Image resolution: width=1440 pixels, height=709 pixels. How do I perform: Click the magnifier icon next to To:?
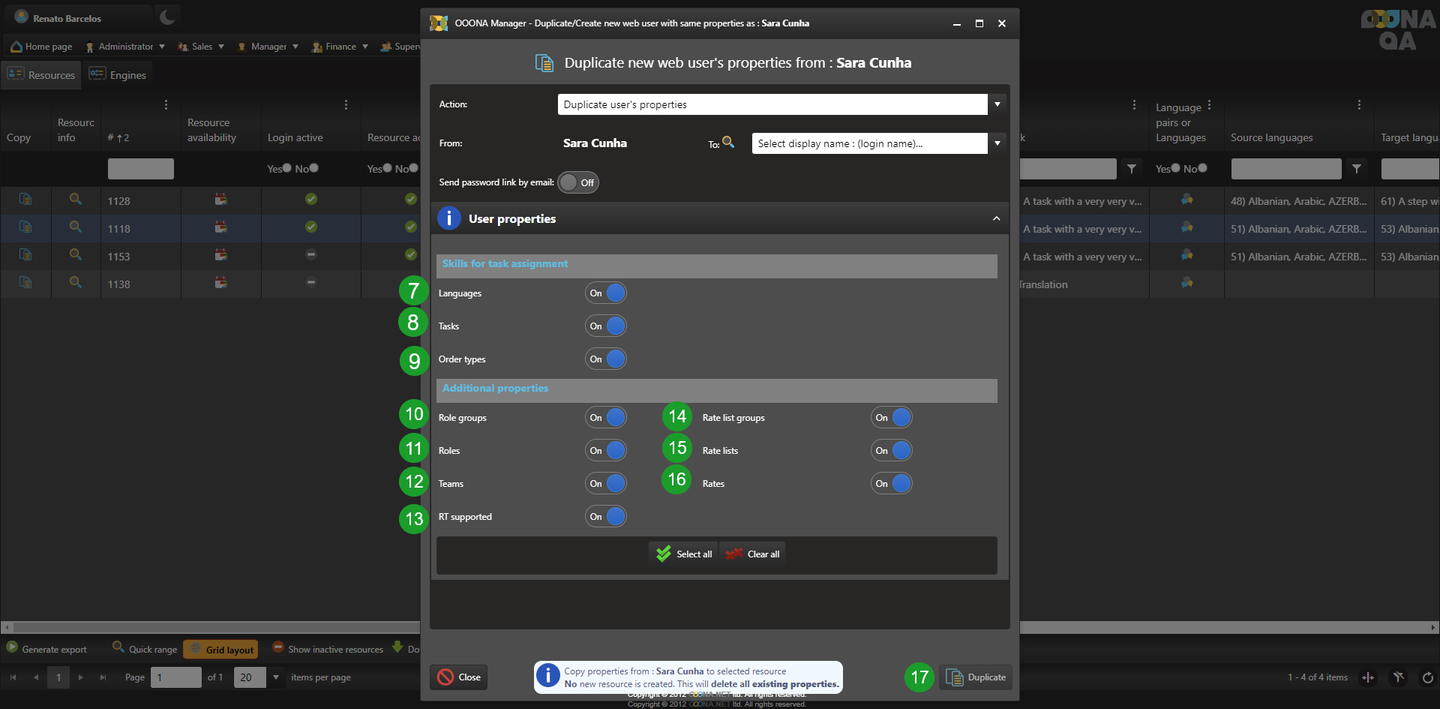pyautogui.click(x=729, y=143)
